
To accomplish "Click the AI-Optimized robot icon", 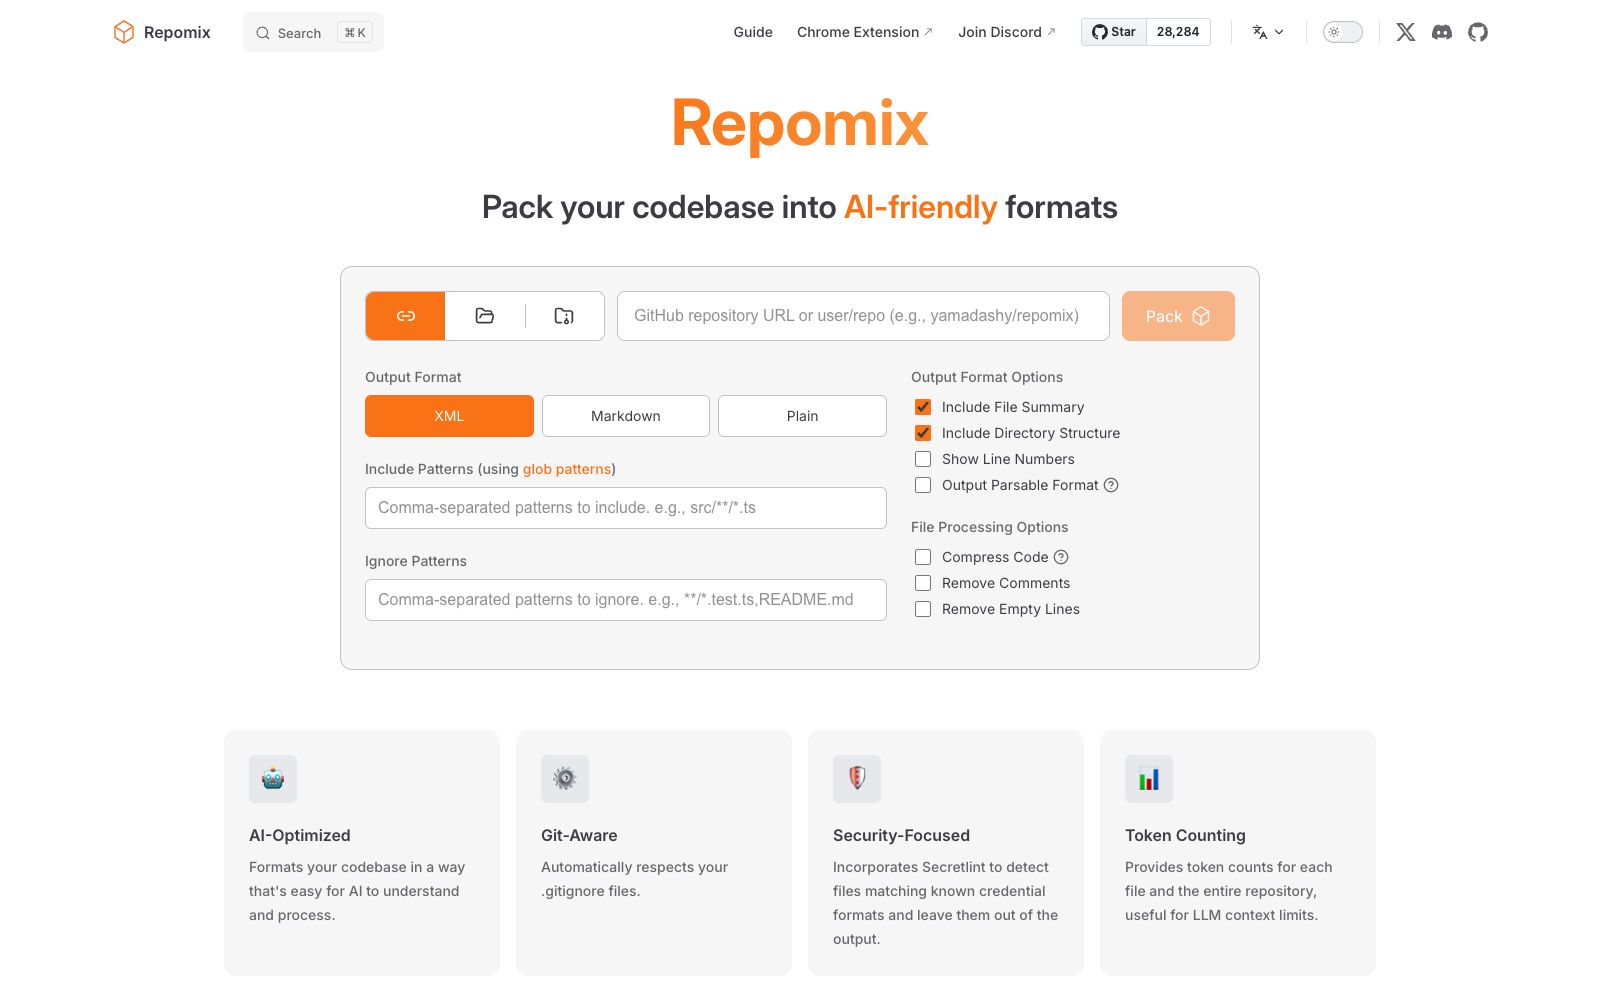I will 273,779.
